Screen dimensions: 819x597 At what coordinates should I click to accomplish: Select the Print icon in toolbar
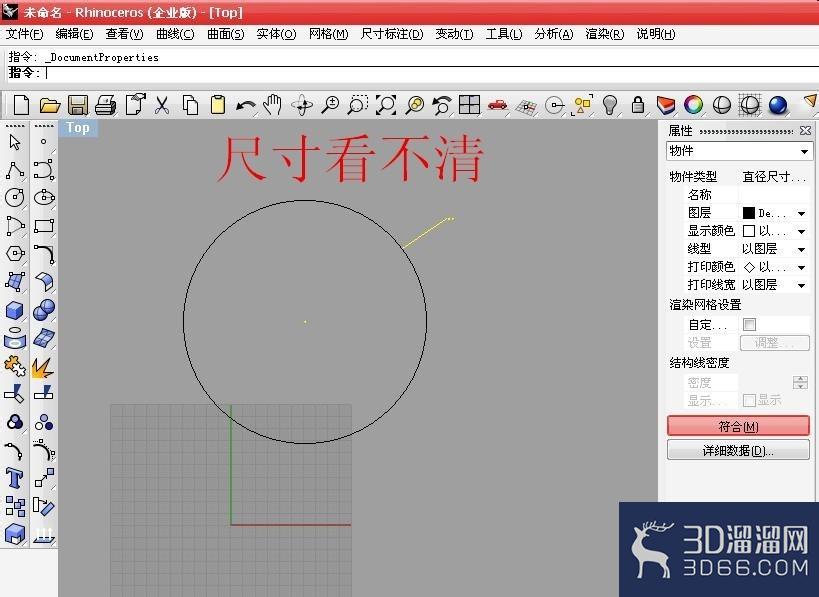(106, 105)
